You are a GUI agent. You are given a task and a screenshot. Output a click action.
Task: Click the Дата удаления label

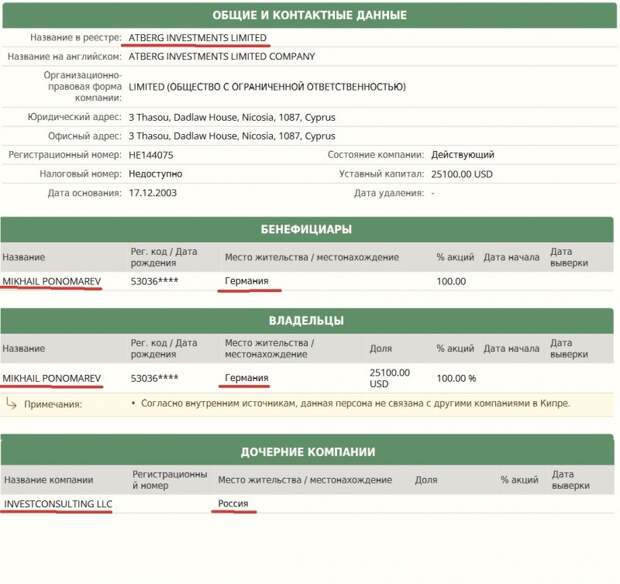click(389, 193)
